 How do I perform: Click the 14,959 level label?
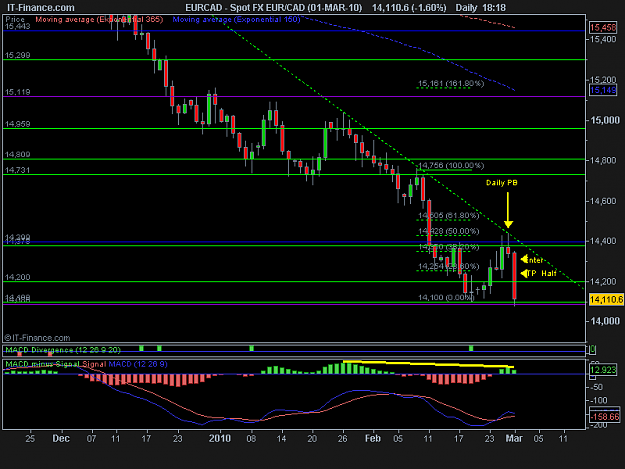click(17, 124)
